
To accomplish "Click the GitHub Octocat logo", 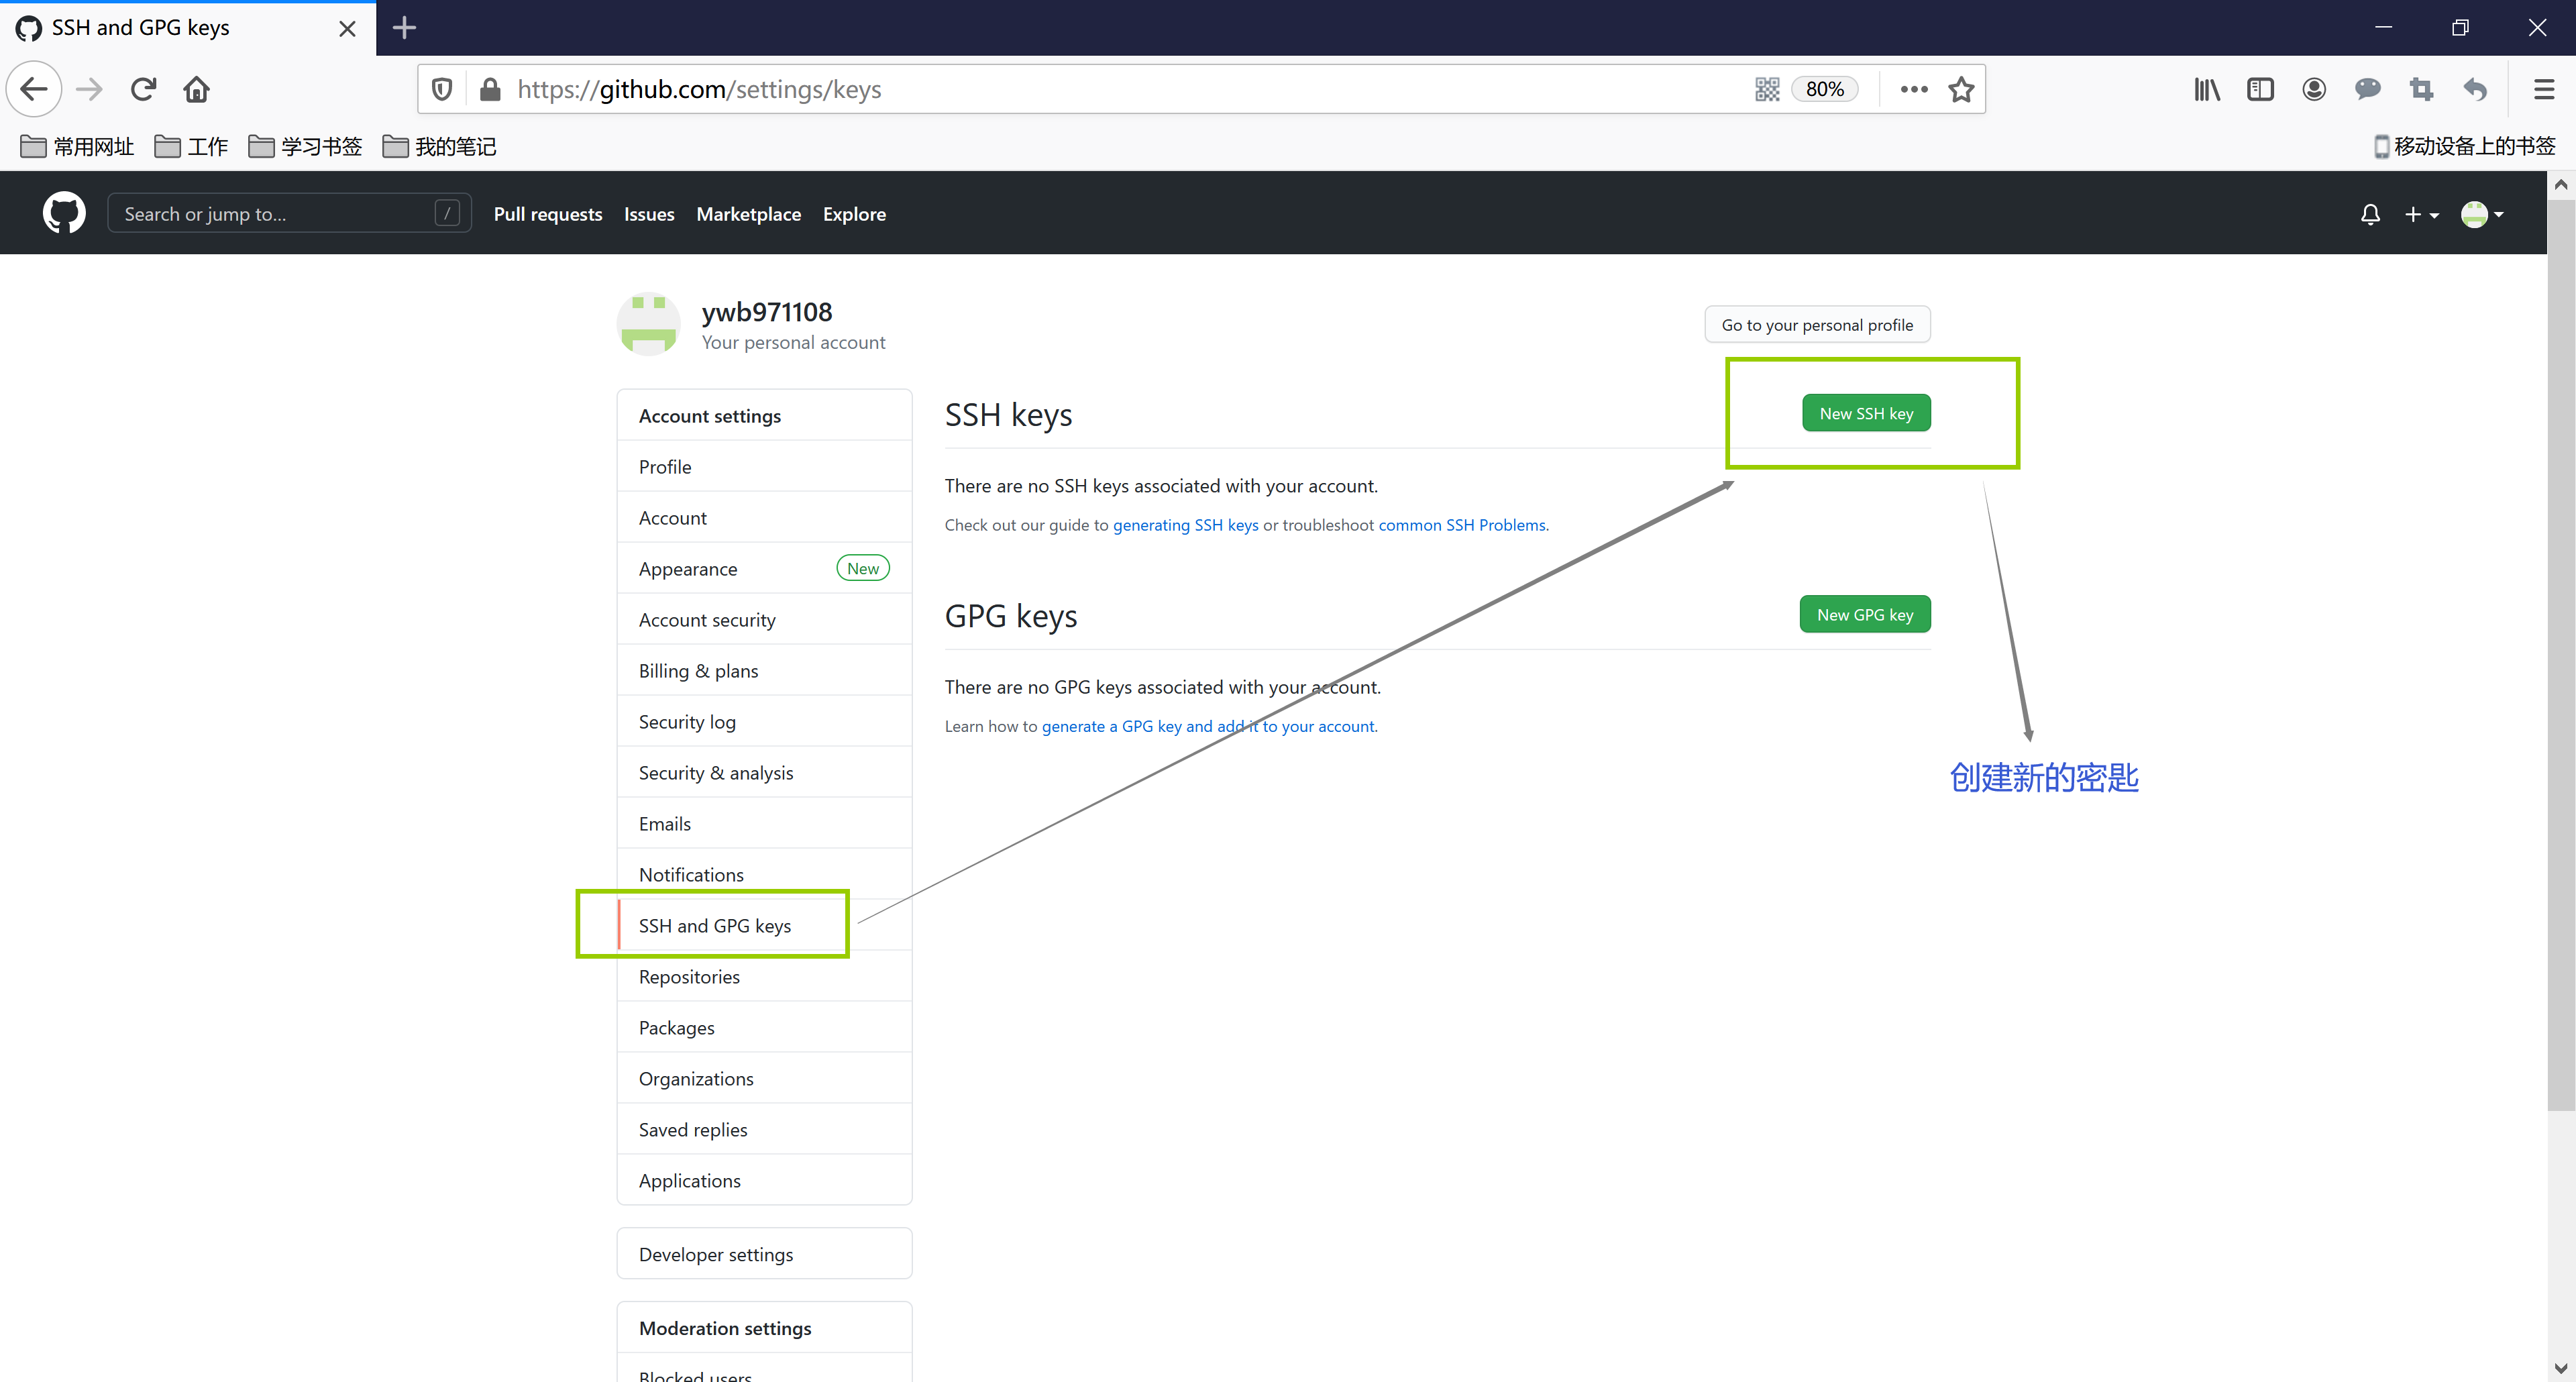I will tap(64, 213).
